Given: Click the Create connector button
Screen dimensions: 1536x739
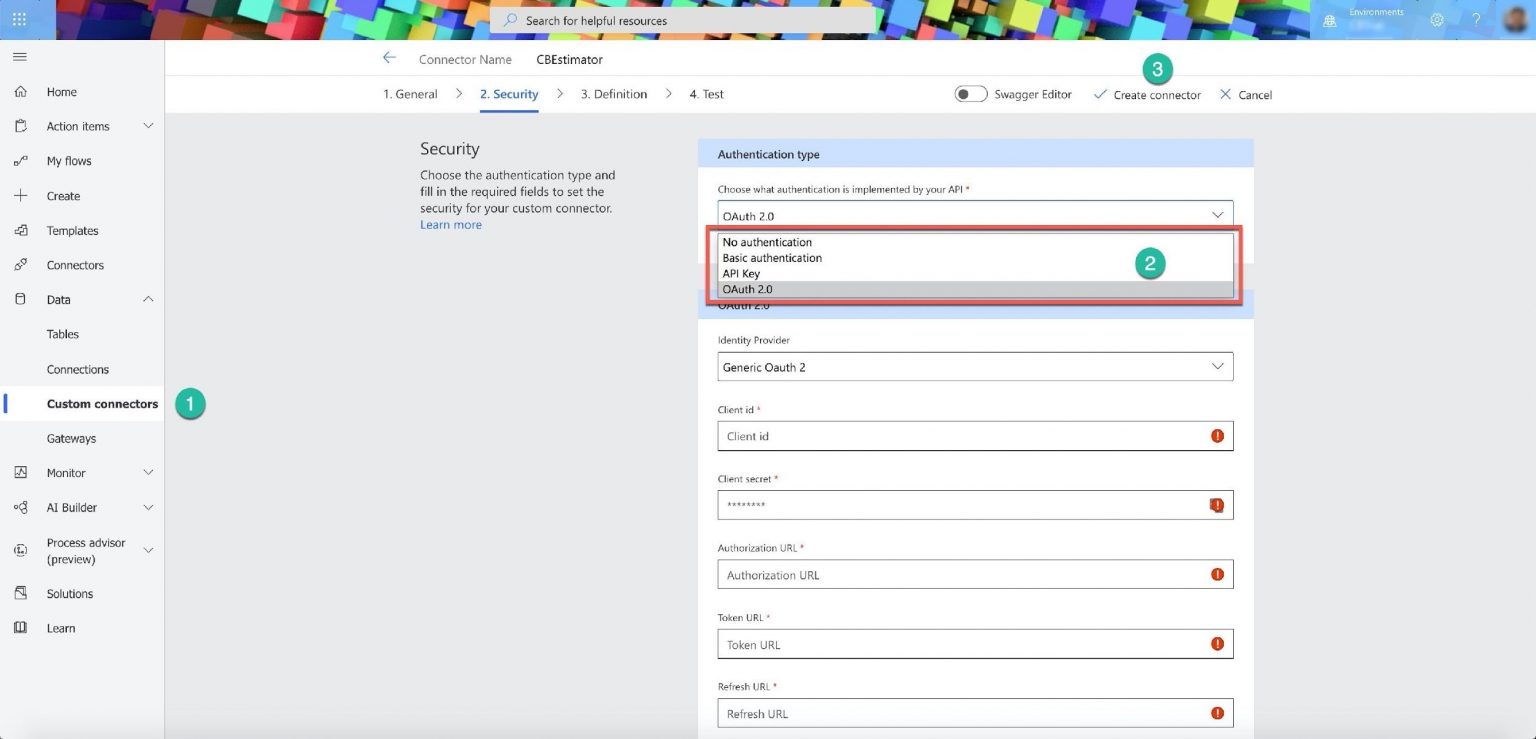Looking at the screenshot, I should point(1147,95).
